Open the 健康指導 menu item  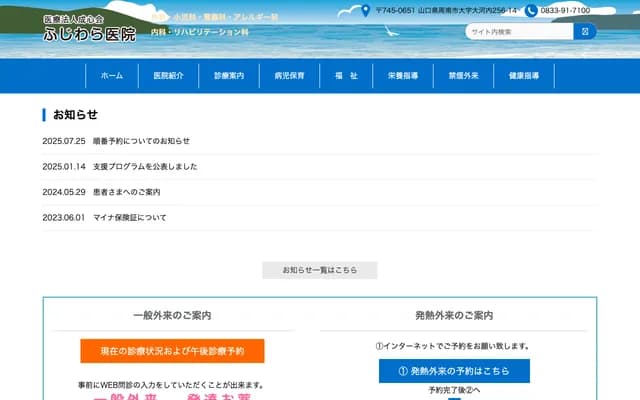click(524, 76)
